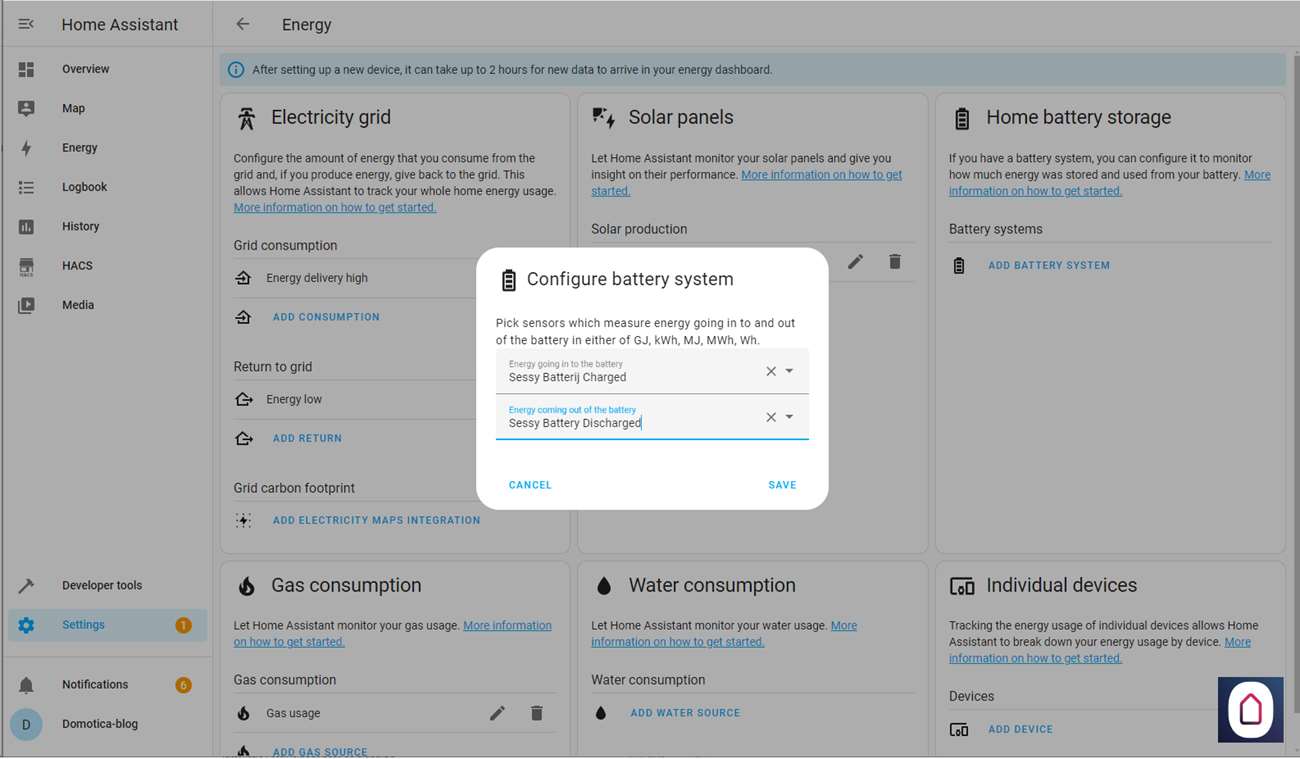Open Developer tools in the sidebar
The width and height of the screenshot is (1300, 759).
pos(101,585)
